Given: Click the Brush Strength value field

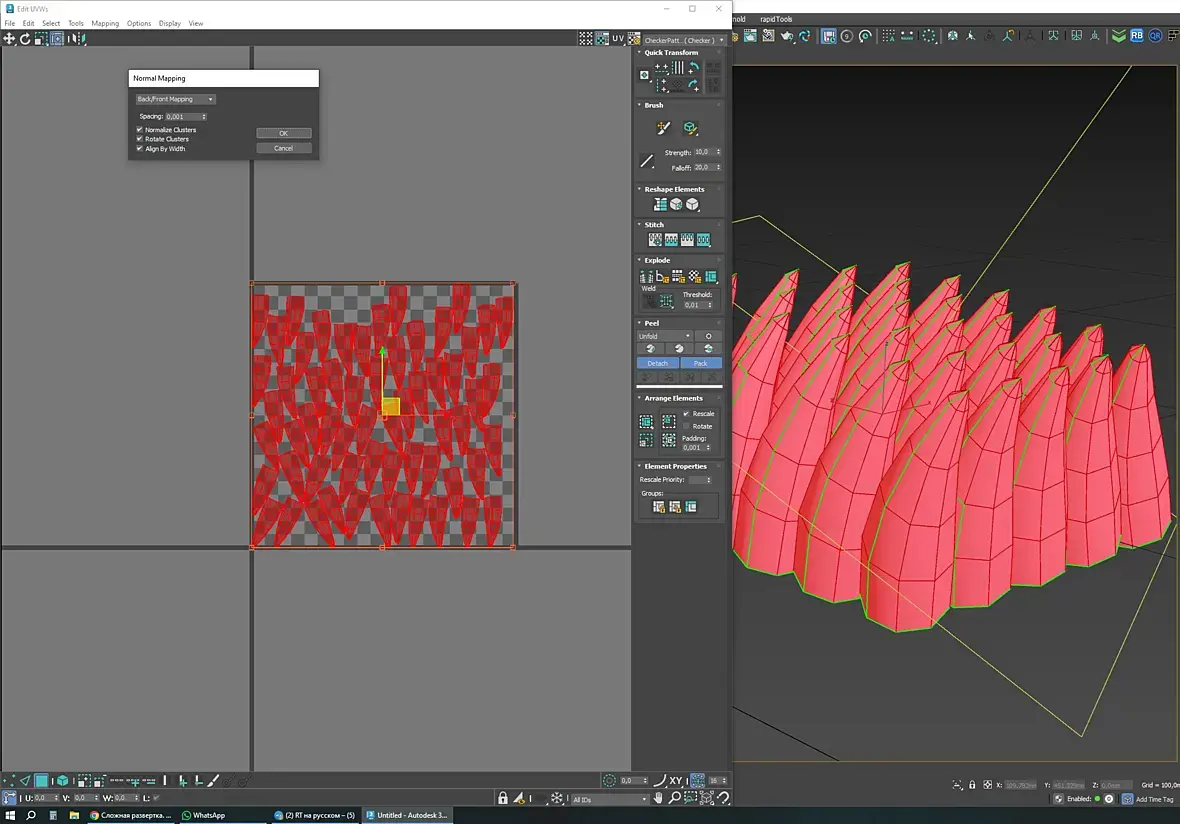Looking at the screenshot, I should tap(704, 152).
